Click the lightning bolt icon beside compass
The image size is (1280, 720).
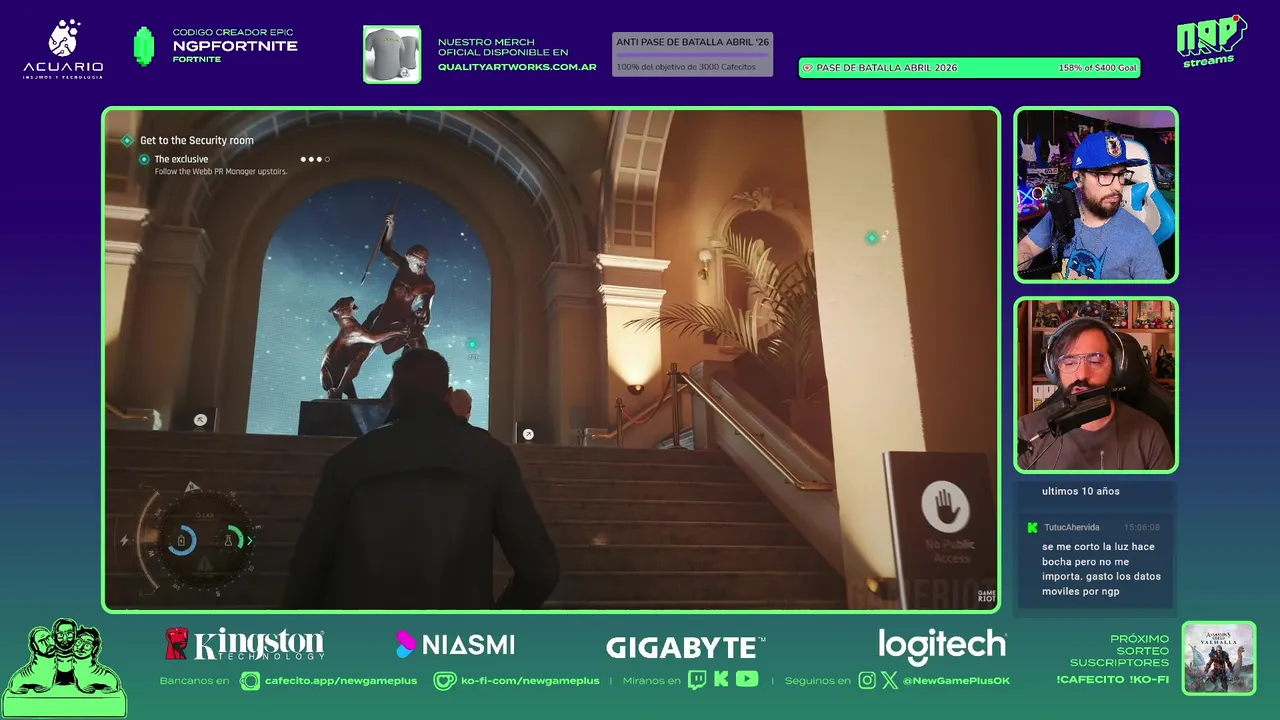click(x=125, y=540)
